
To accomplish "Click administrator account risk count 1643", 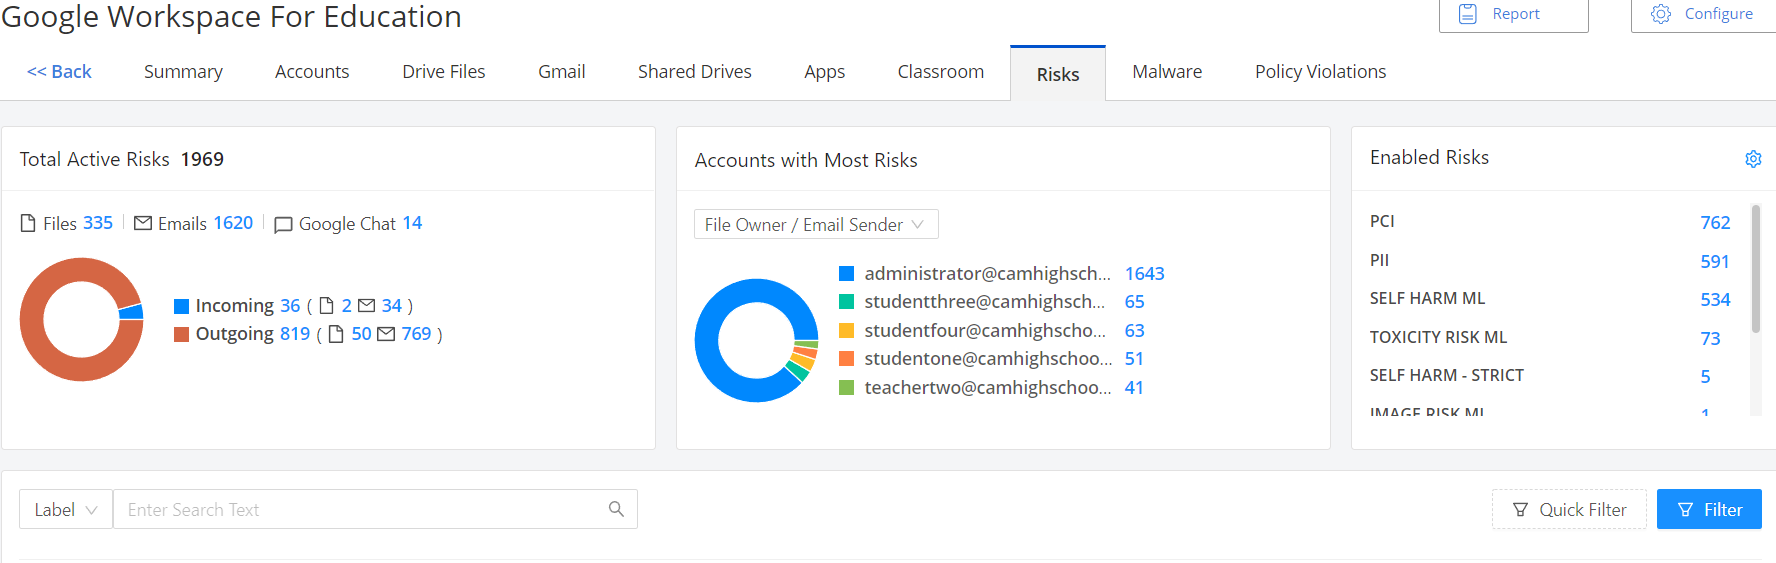I will pyautogui.click(x=1145, y=273).
